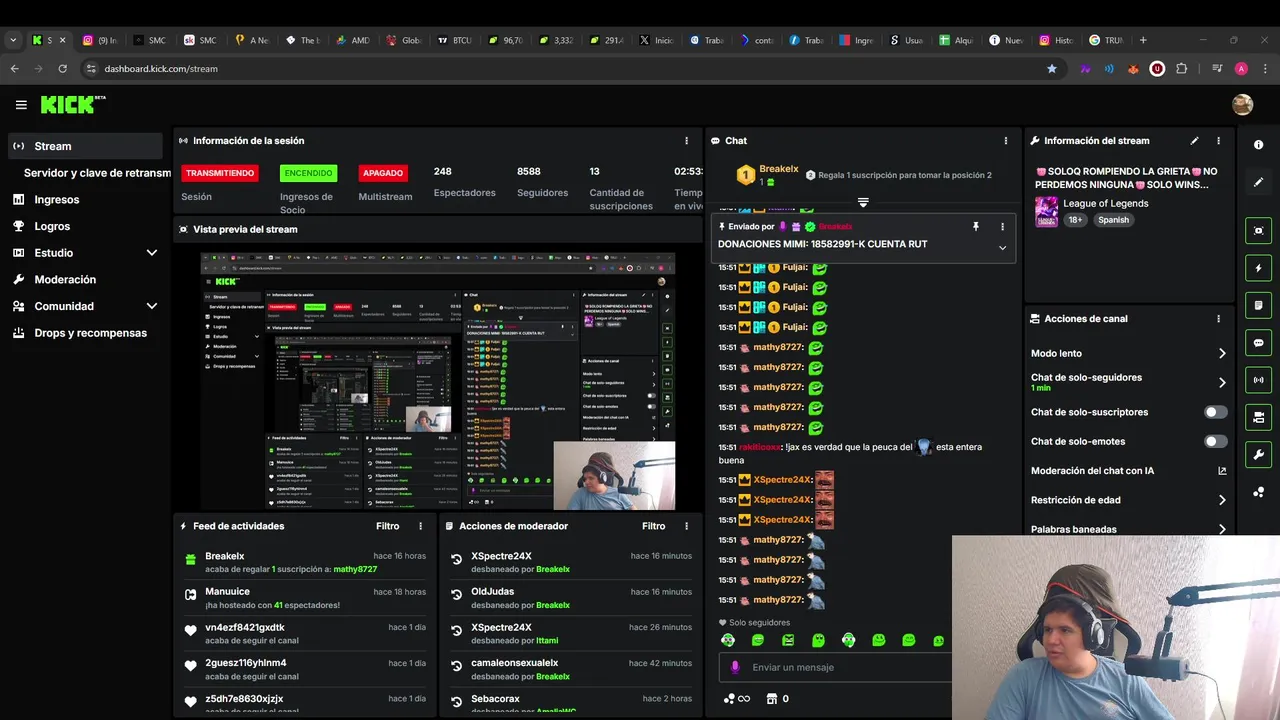Click the League of Legends category
The width and height of the screenshot is (1280, 720).
[x=1106, y=203]
